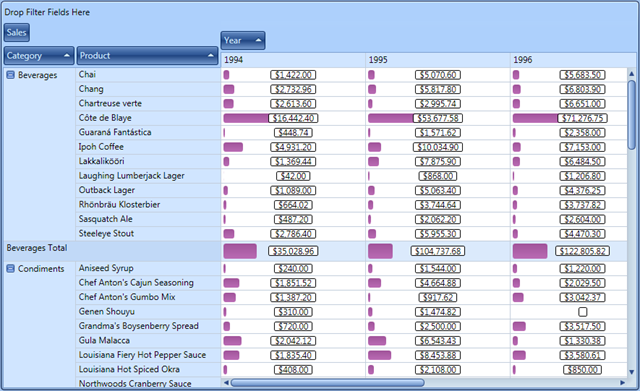
Task: Click the $8,453.88 value cell
Action: pos(438,355)
